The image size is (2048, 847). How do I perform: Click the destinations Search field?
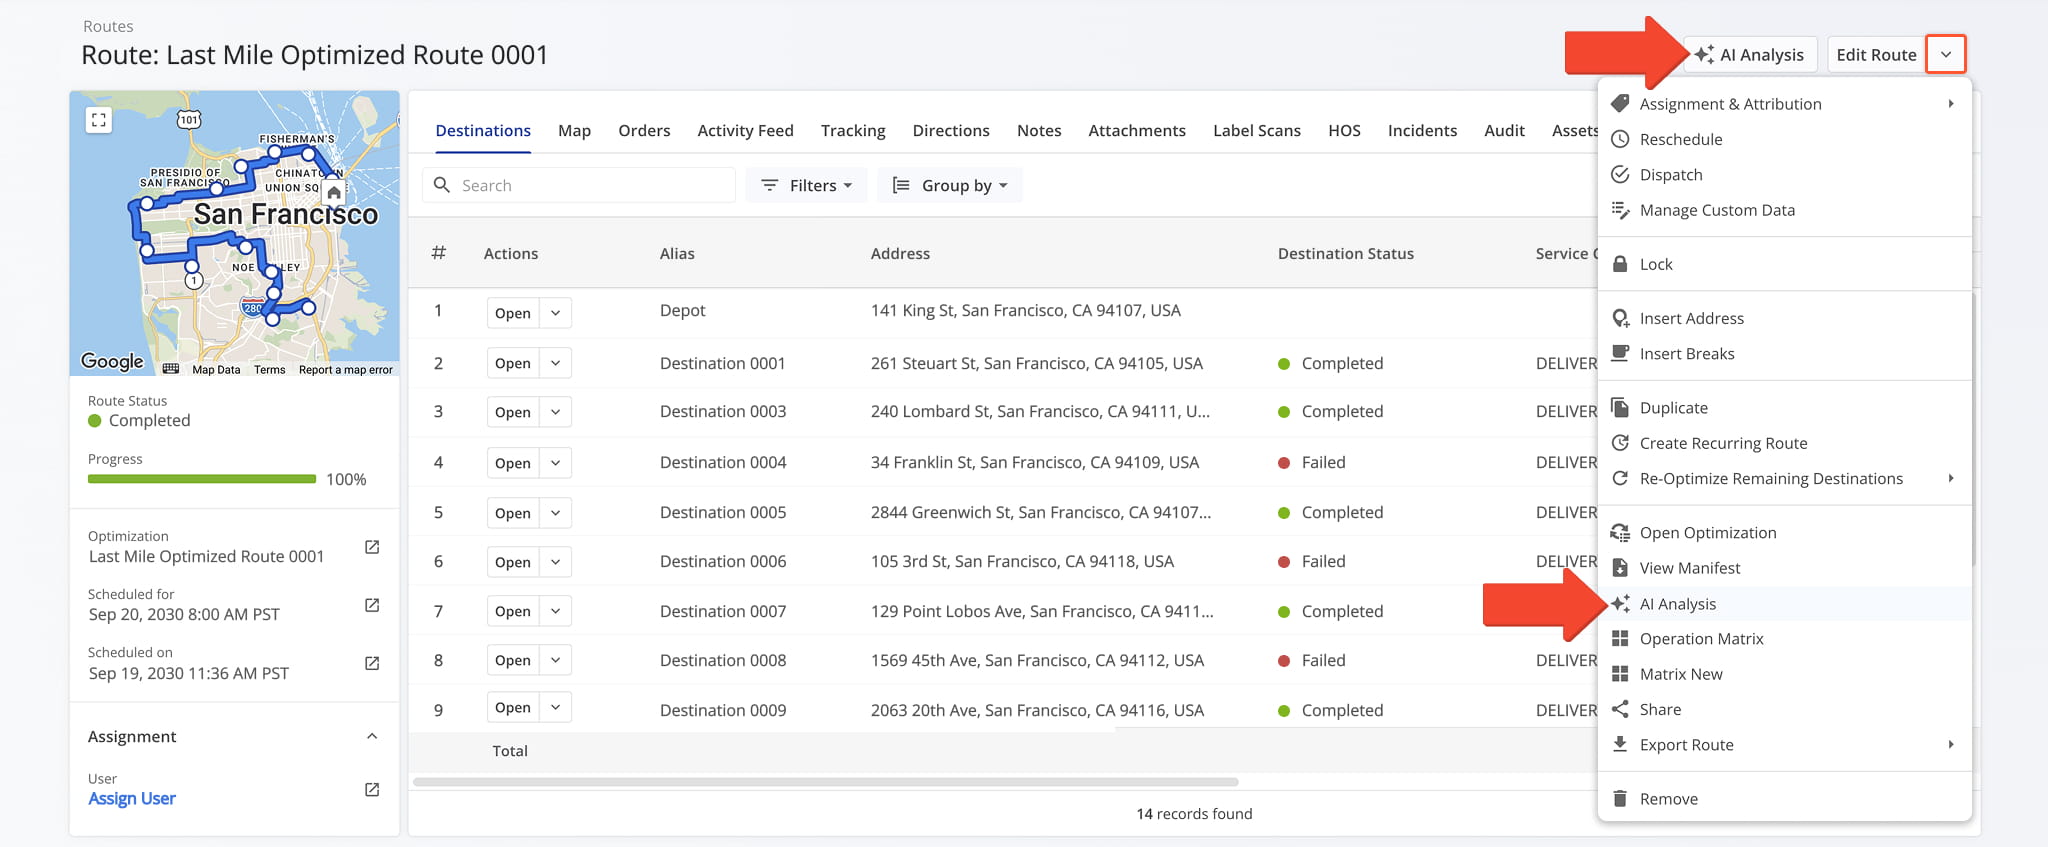point(580,185)
